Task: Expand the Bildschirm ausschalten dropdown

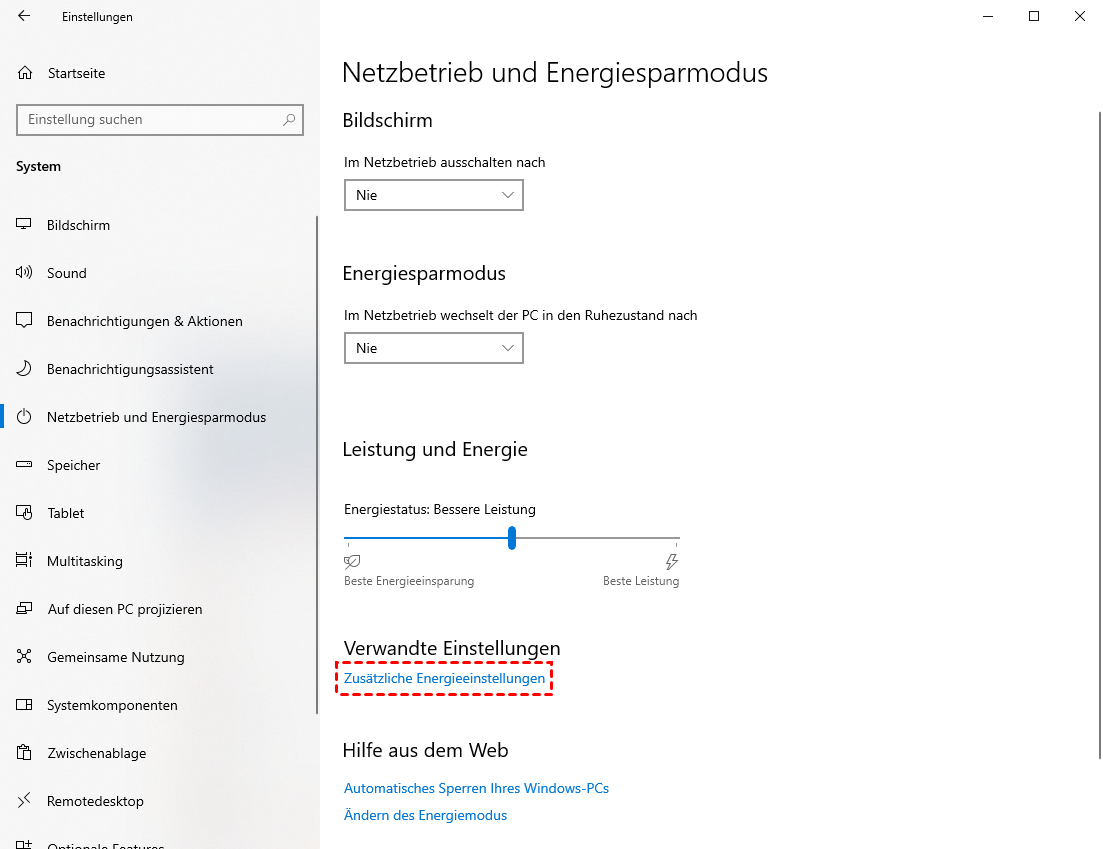Action: point(433,195)
